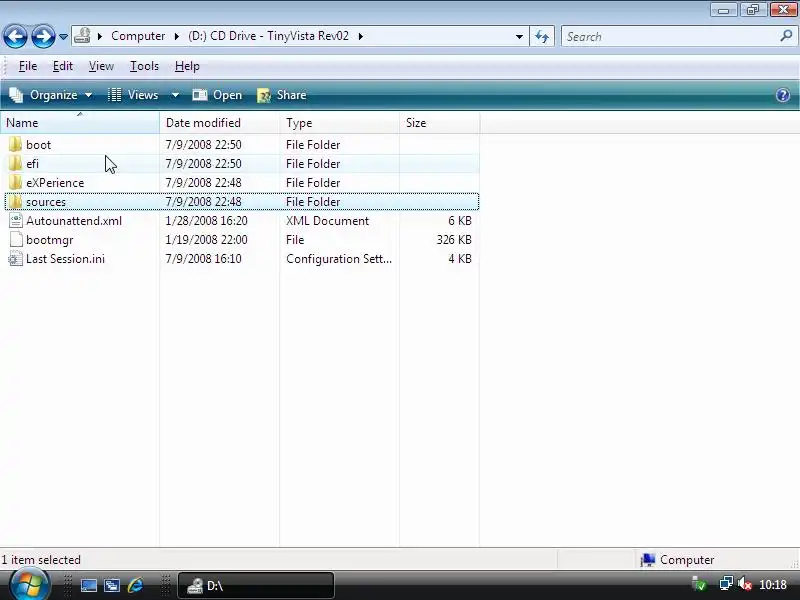
Task: Click the Computer label in status bar
Action: 687,560
